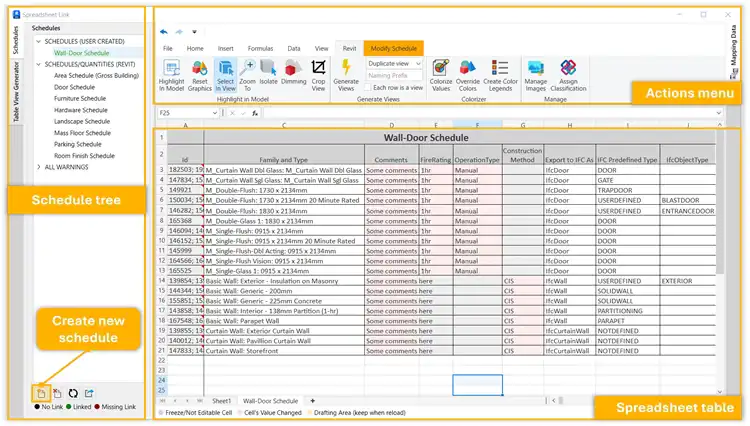The image size is (750, 426).
Task: Click the Highlight In Model ribbon icon
Action: coord(171,68)
